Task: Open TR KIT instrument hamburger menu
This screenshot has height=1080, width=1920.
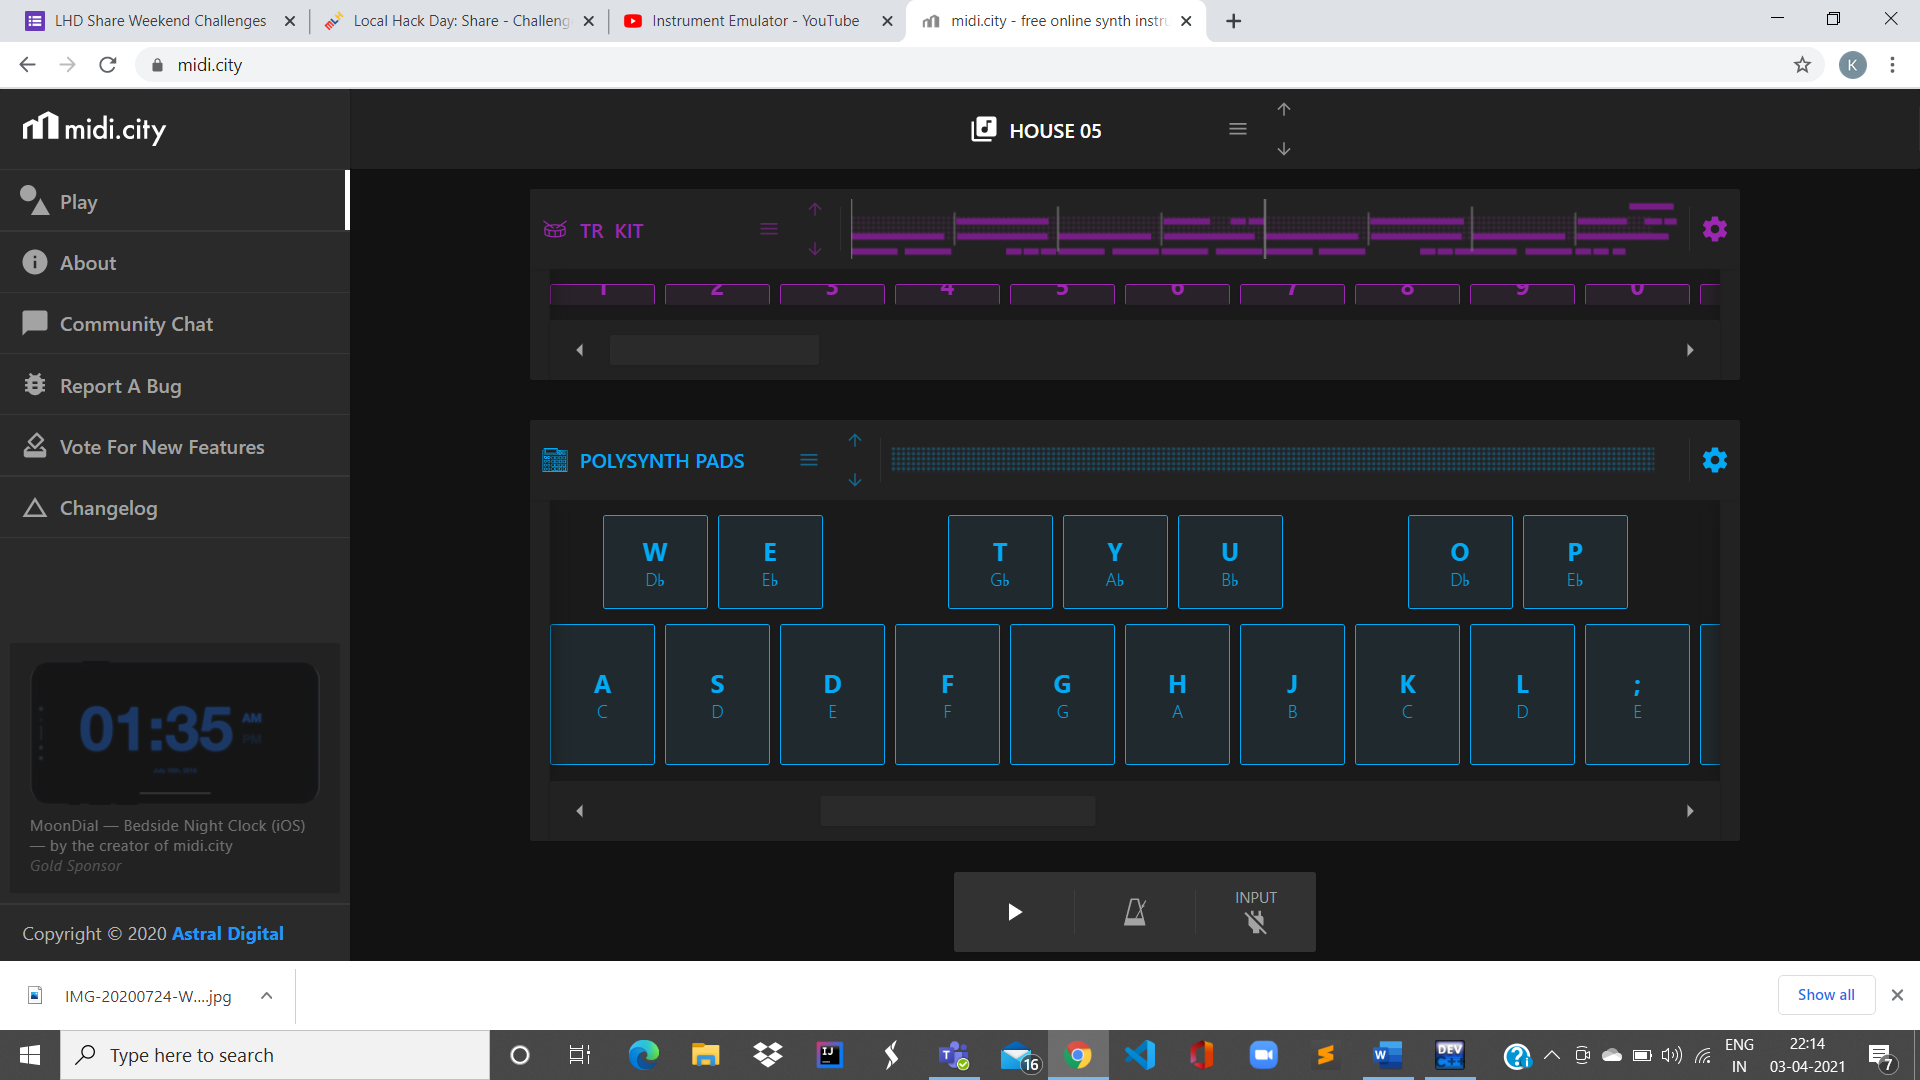Action: pyautogui.click(x=768, y=230)
